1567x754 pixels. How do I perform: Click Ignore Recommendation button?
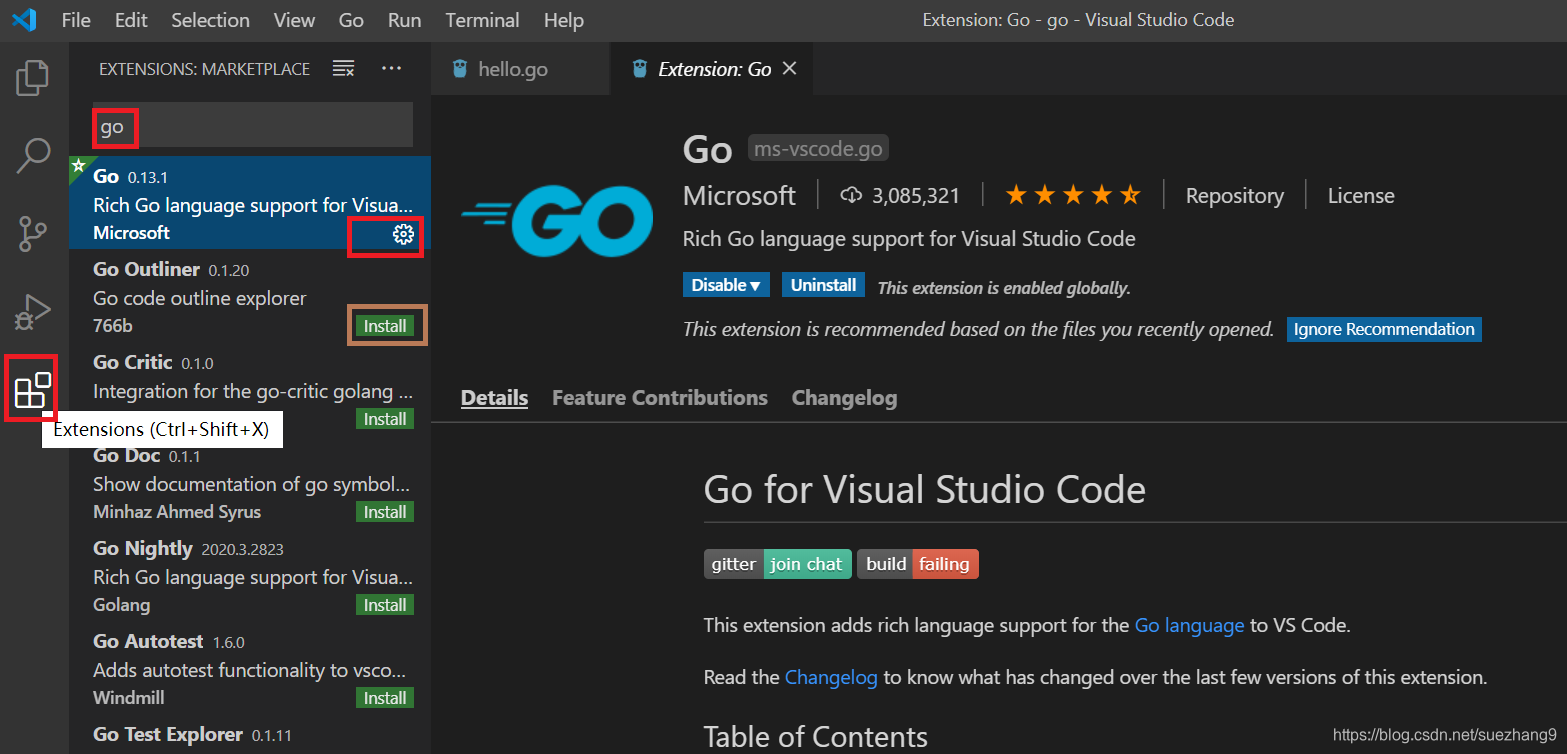coord(1384,329)
